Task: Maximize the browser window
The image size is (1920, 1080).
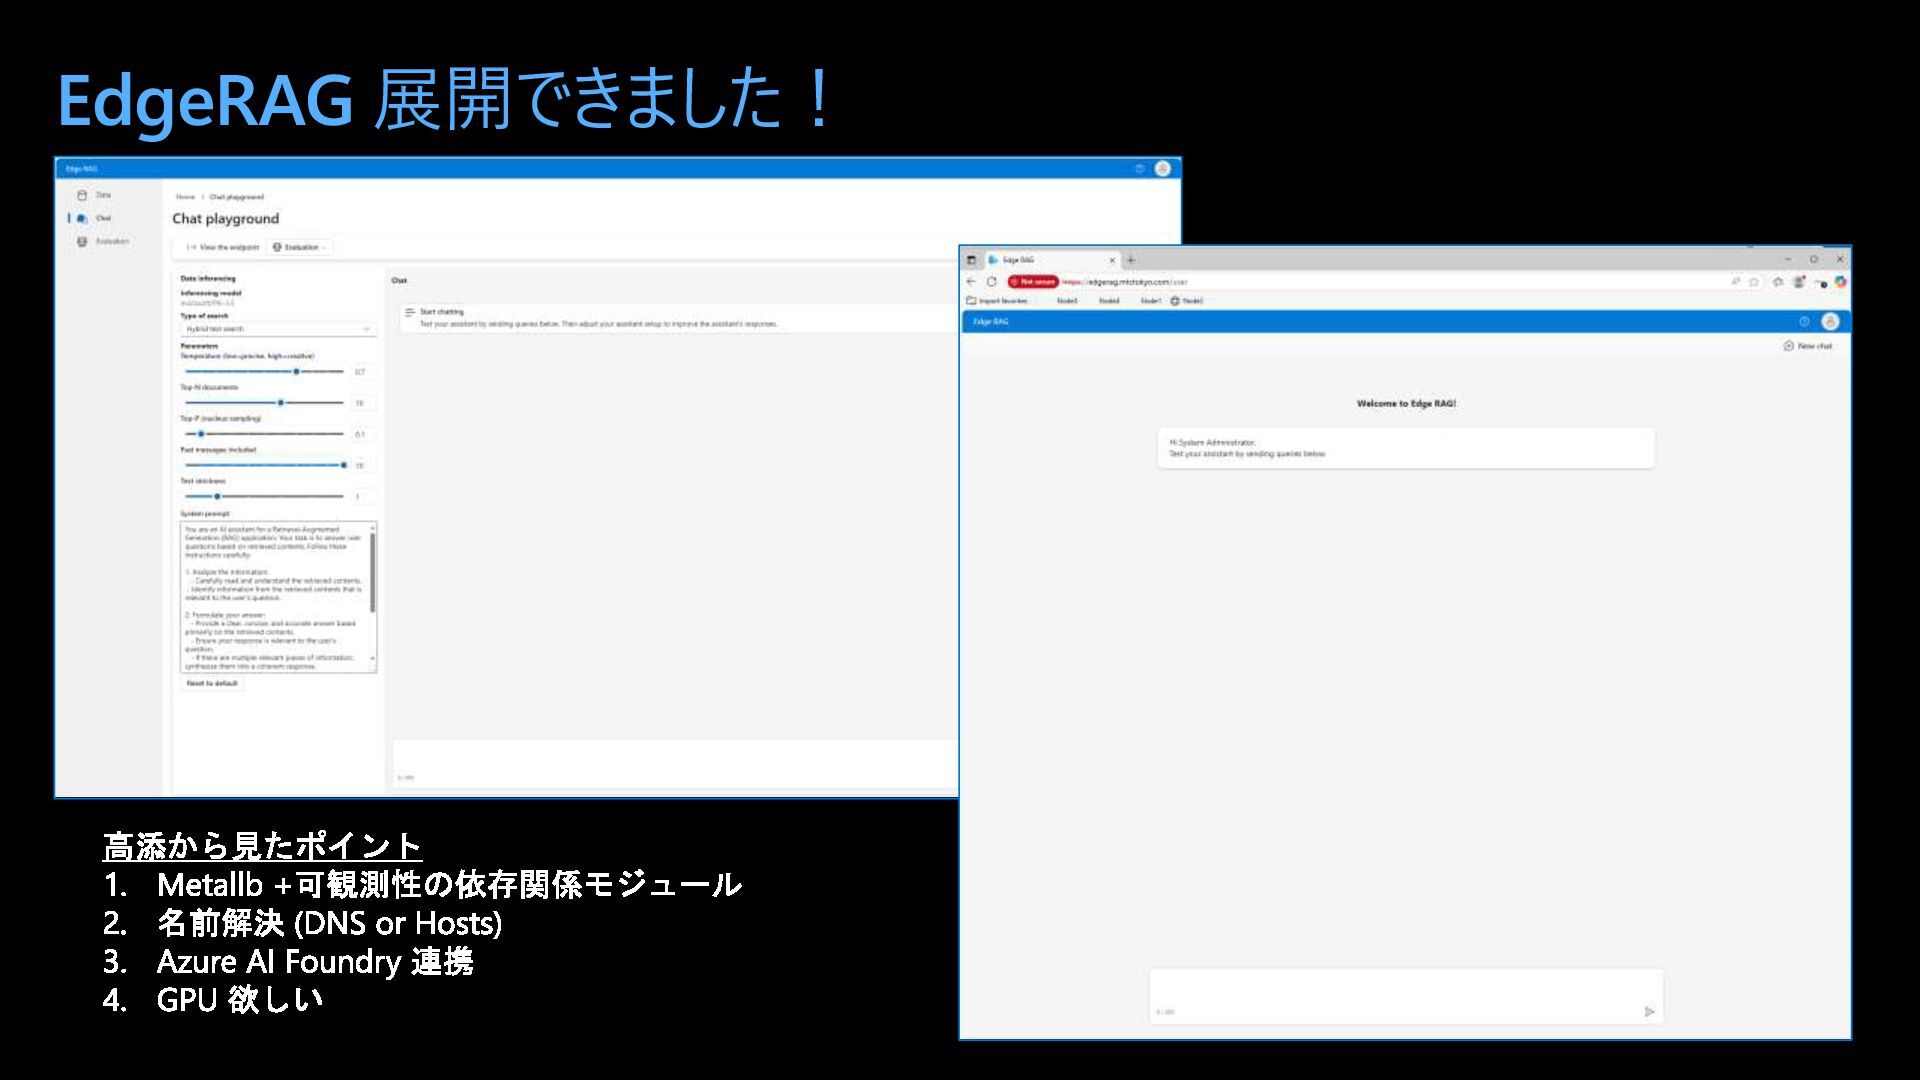Action: coord(1813,259)
